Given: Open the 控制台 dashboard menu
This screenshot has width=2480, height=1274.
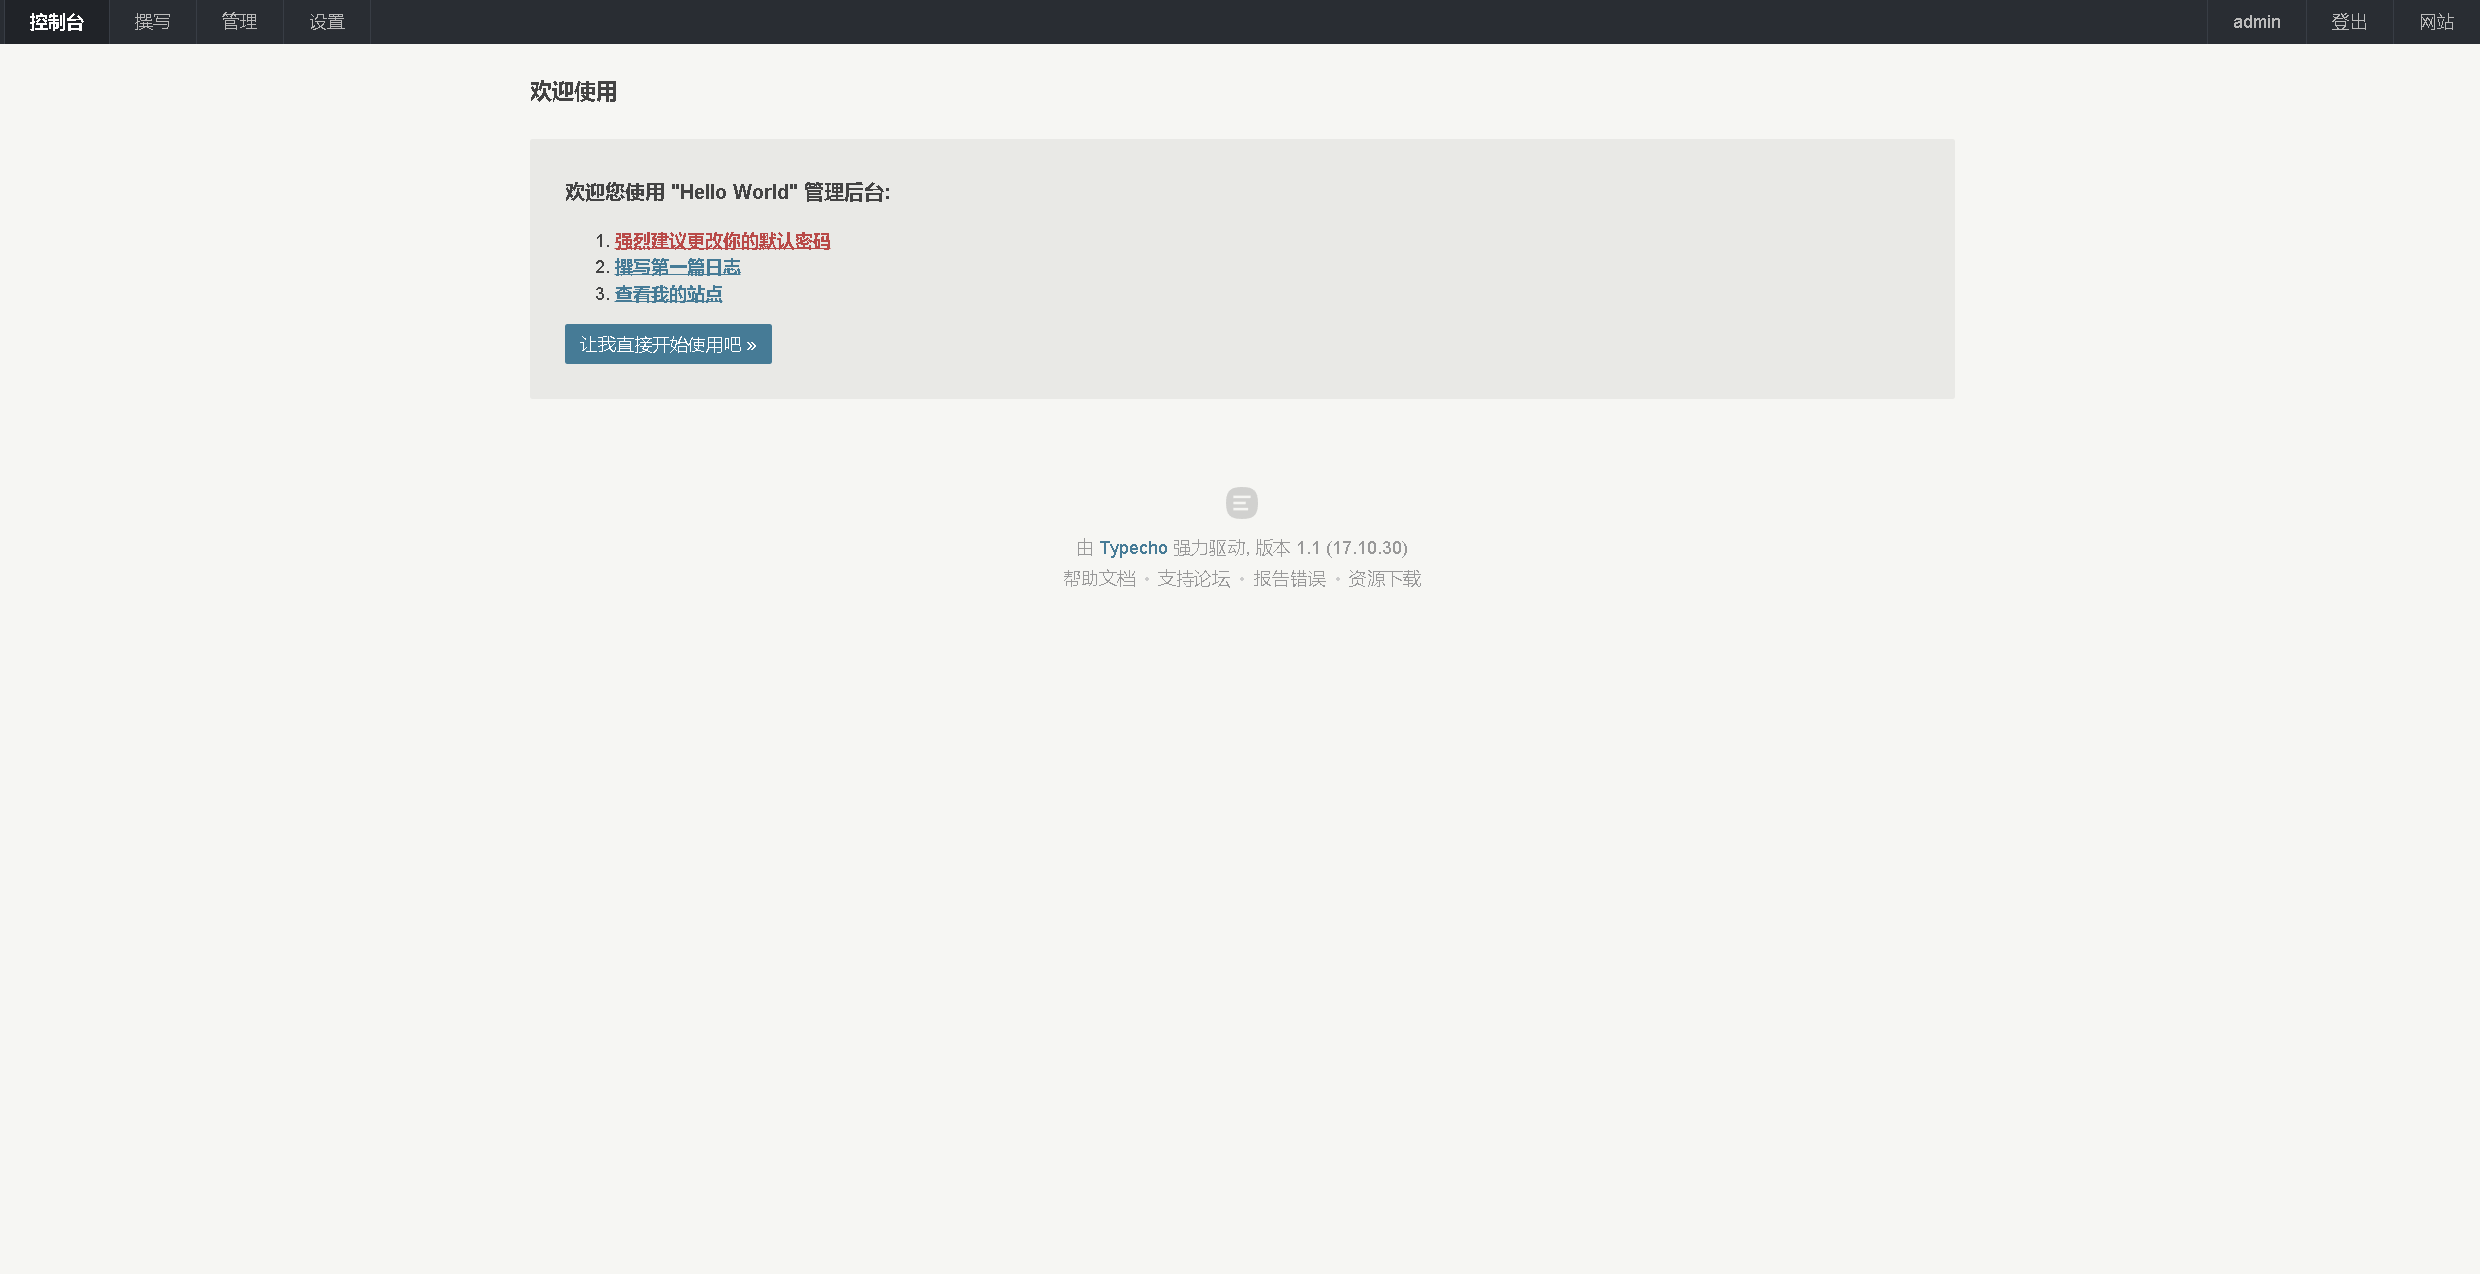Looking at the screenshot, I should click(x=56, y=22).
